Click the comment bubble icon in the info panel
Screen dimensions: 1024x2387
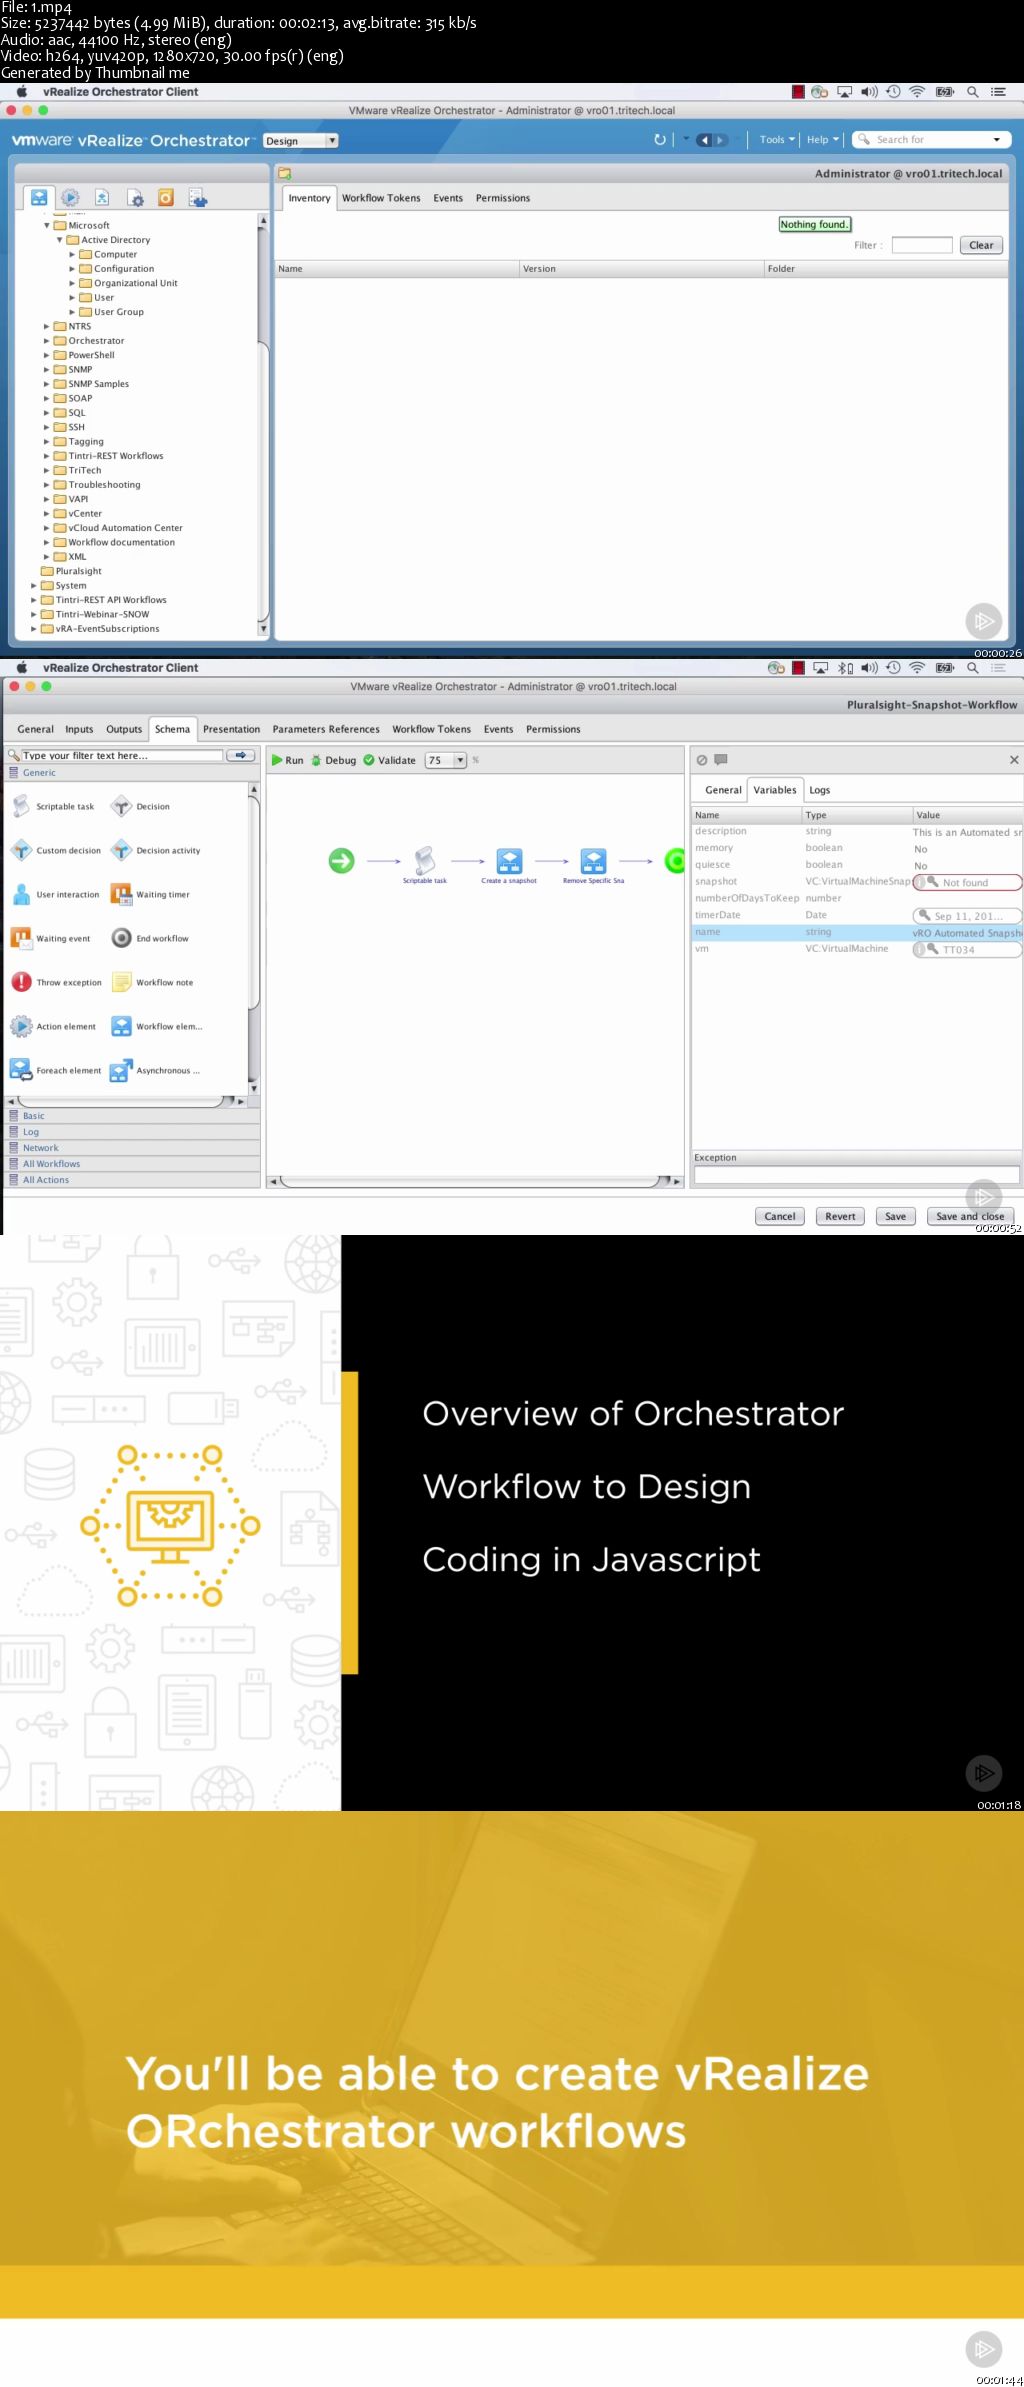[721, 759]
